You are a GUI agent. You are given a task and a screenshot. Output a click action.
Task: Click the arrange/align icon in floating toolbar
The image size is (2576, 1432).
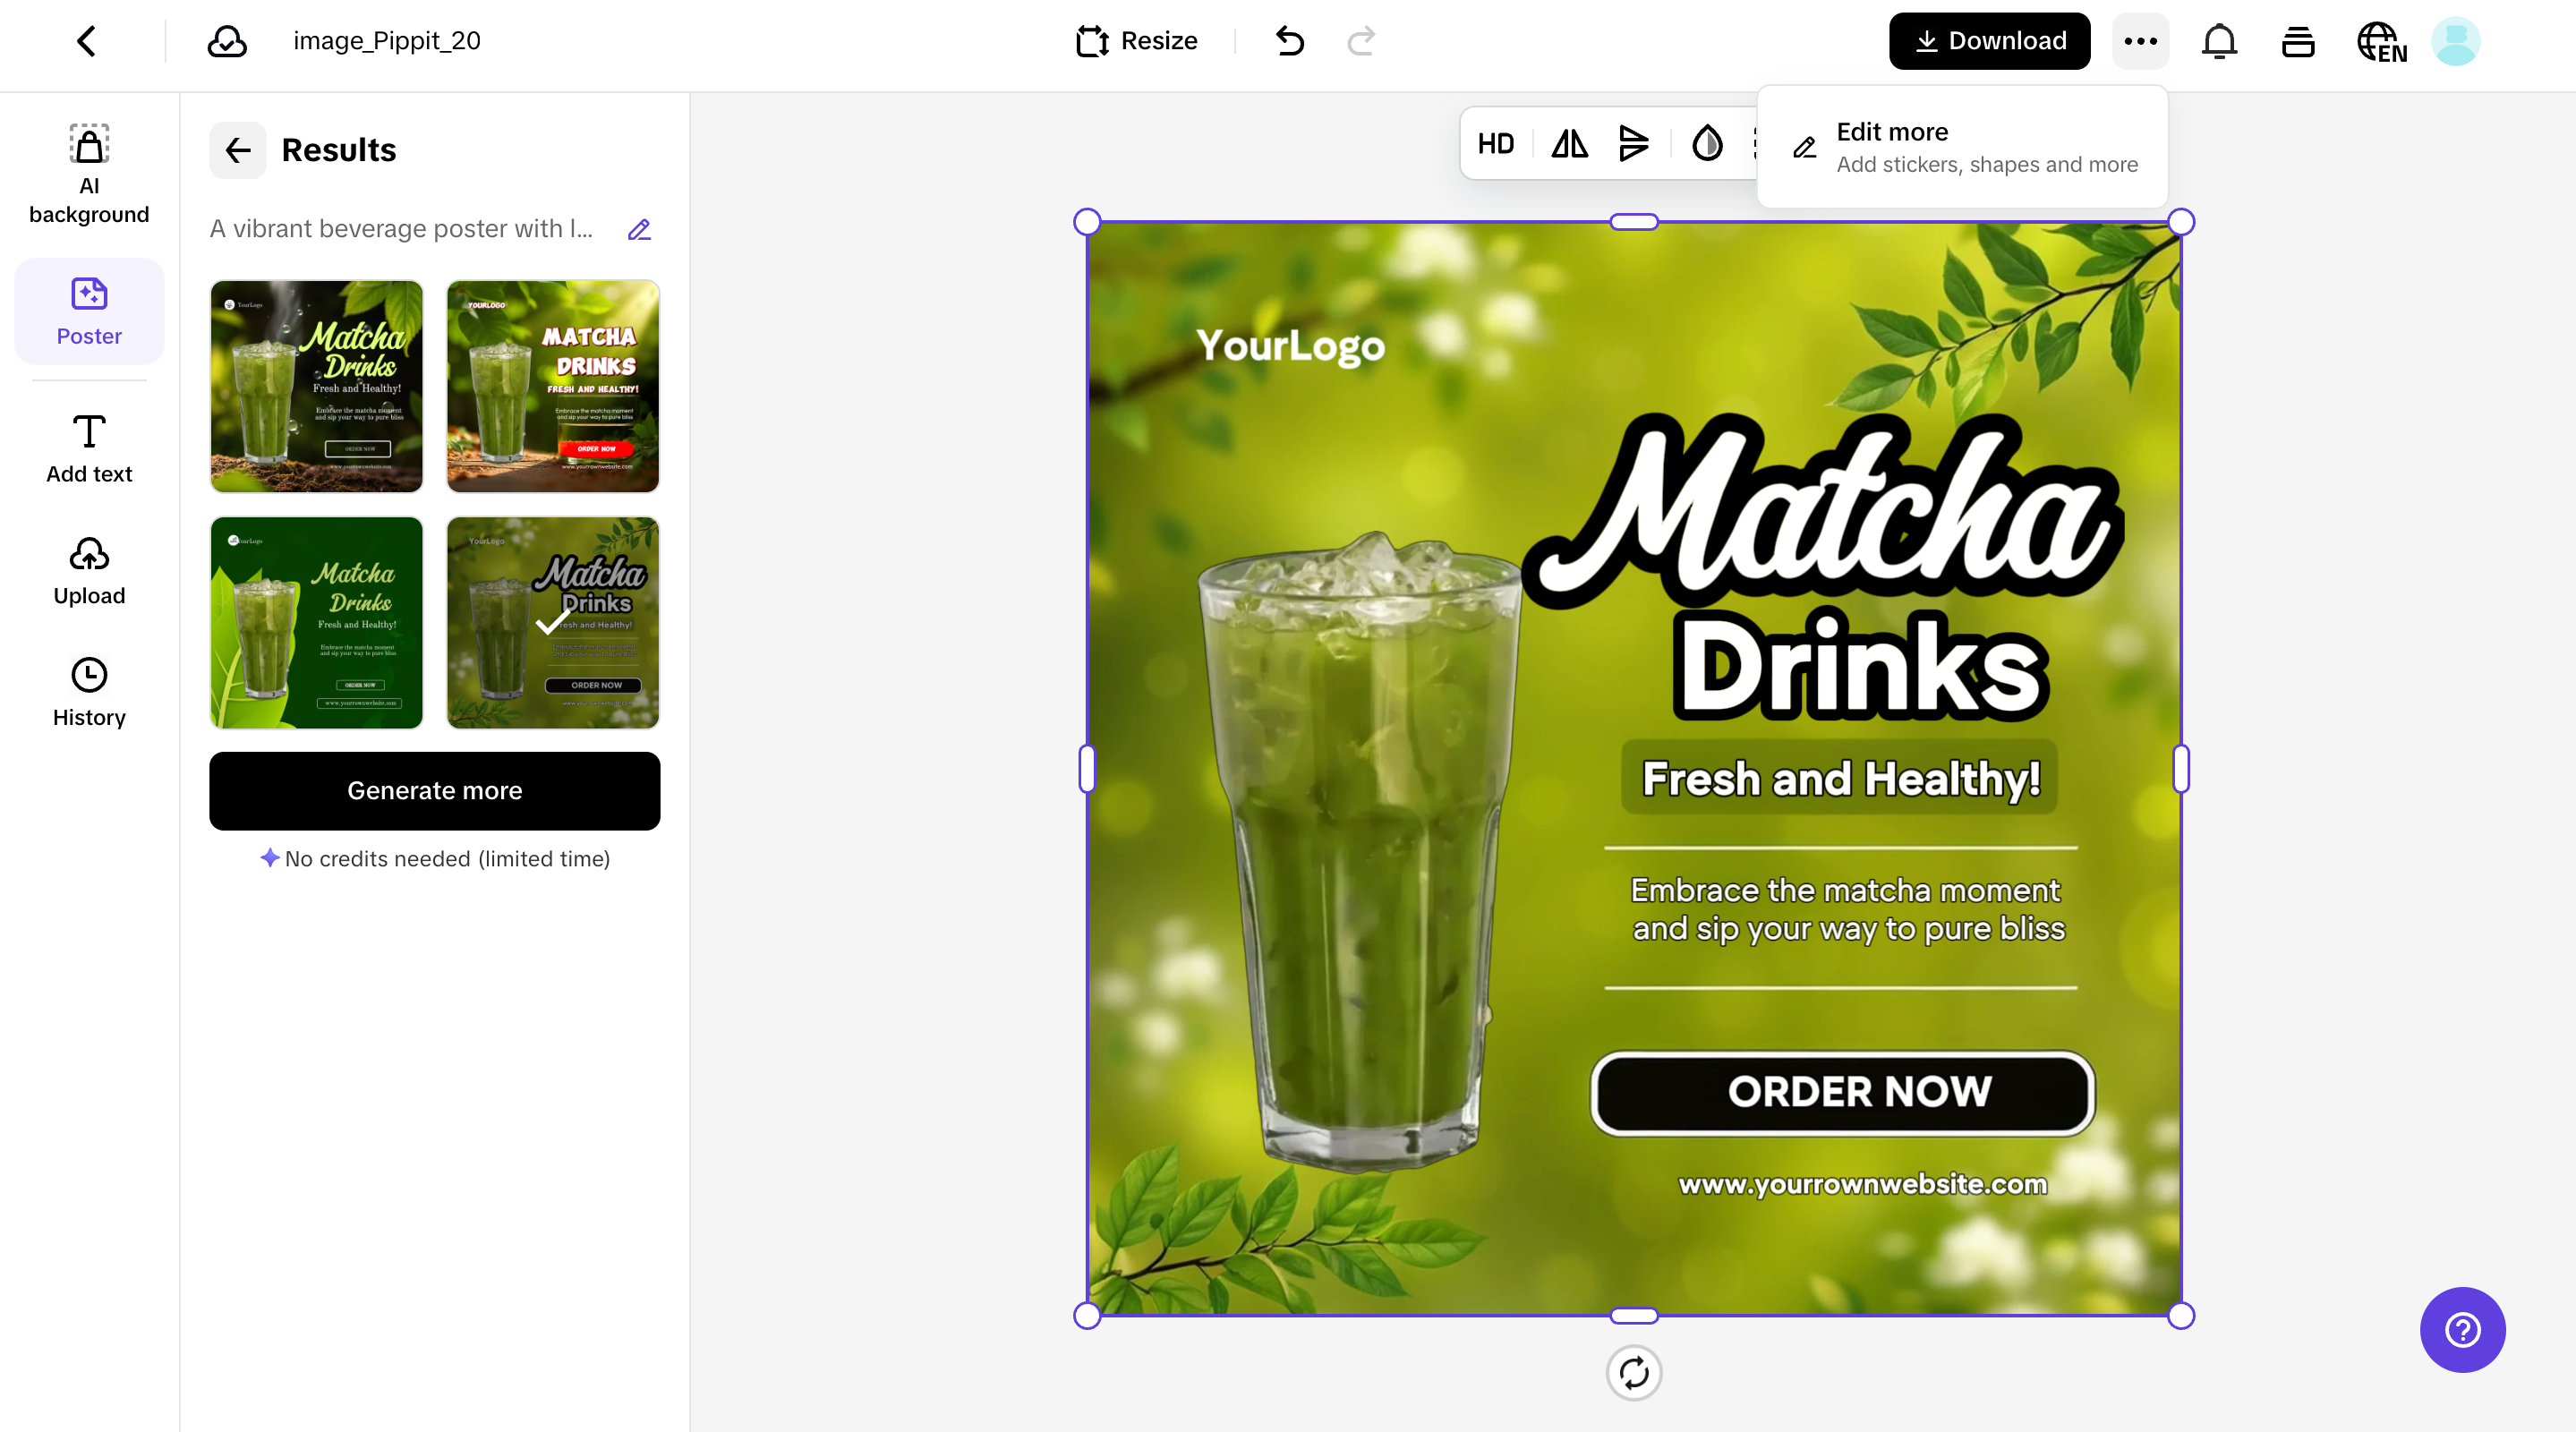click(x=1633, y=144)
